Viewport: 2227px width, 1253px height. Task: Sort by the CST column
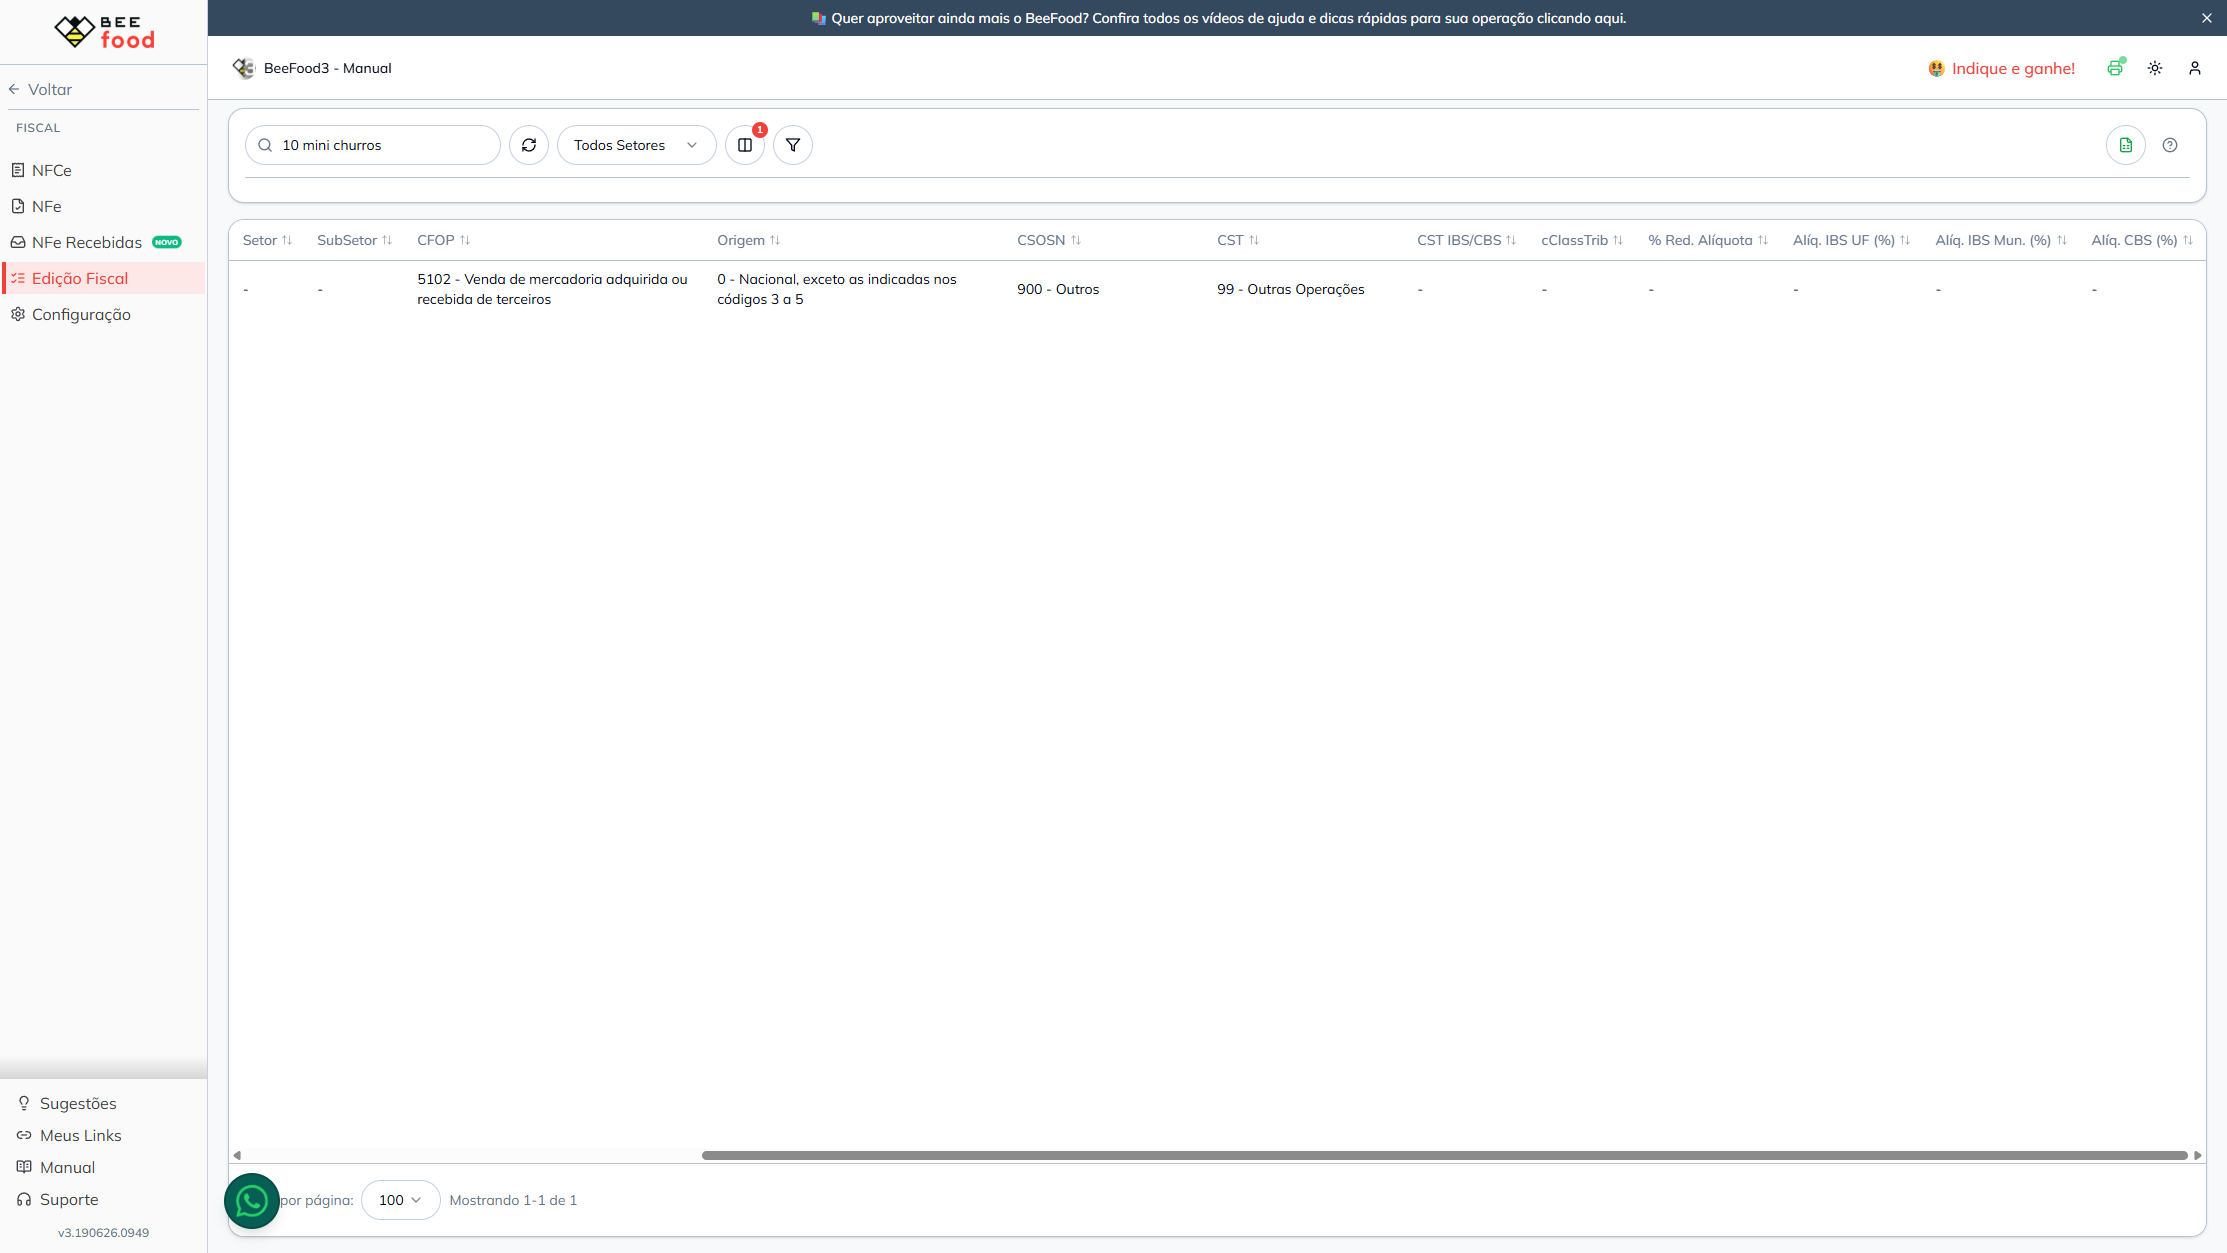tap(1238, 240)
